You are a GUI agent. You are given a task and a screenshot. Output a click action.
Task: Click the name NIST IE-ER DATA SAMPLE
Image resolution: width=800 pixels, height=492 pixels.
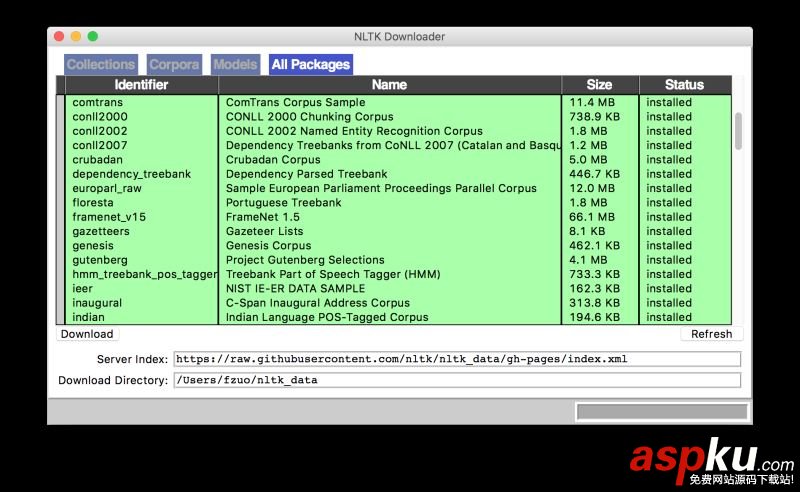tap(295, 288)
